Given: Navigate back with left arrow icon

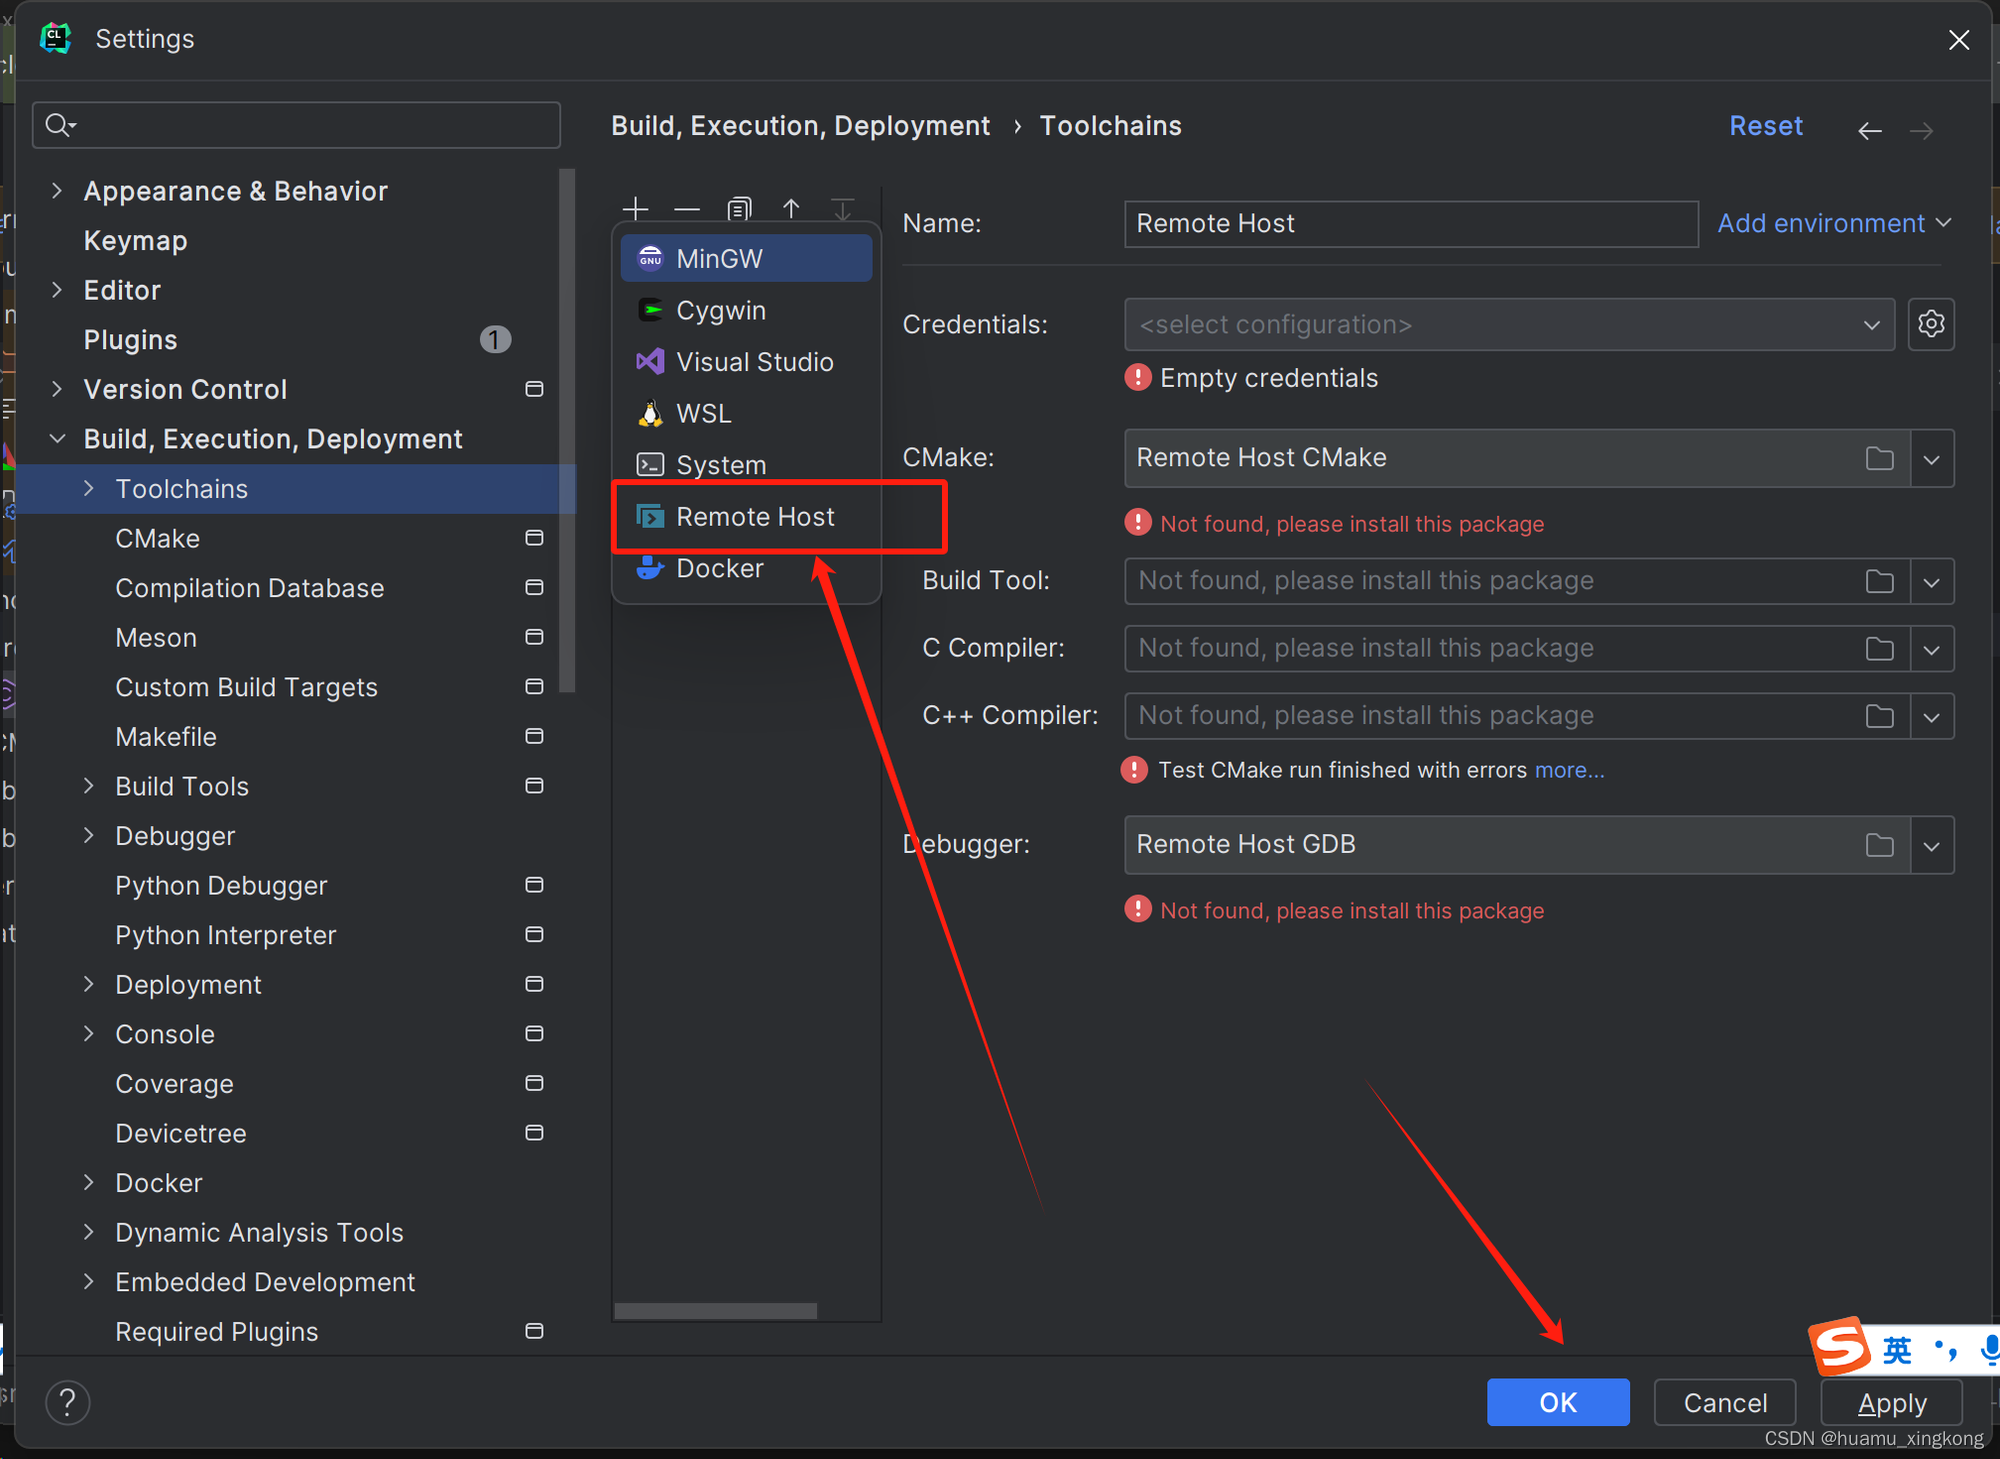Looking at the screenshot, I should tap(1869, 130).
